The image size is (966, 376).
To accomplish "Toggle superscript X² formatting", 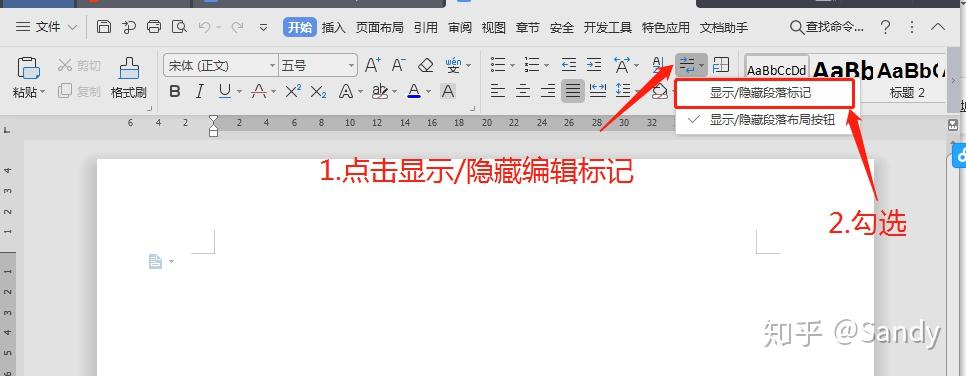I will pos(293,92).
